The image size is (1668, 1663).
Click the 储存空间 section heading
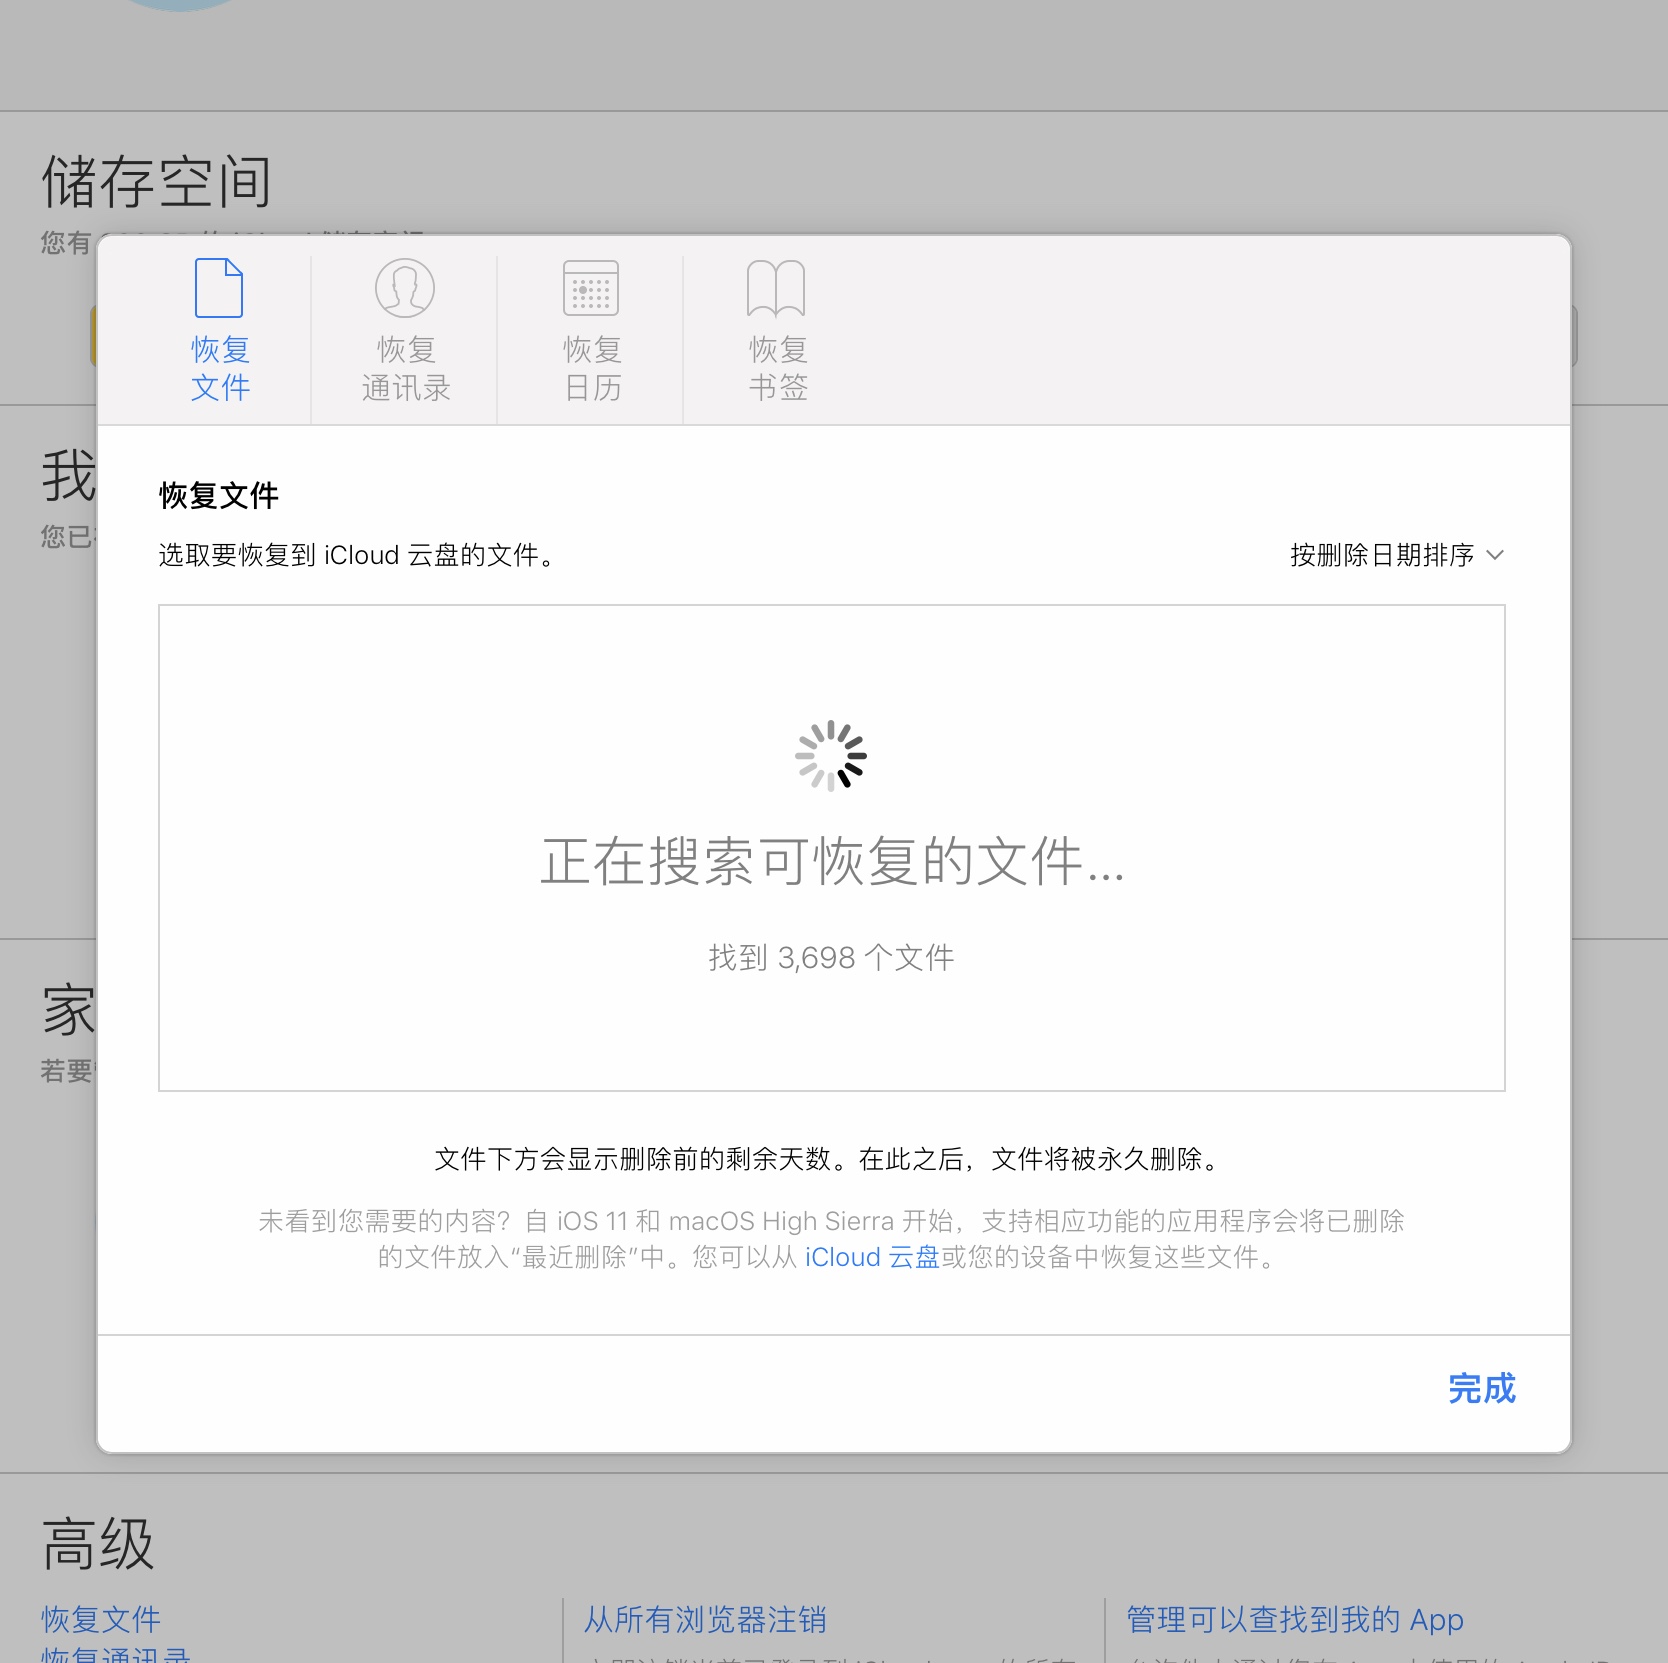coord(157,182)
